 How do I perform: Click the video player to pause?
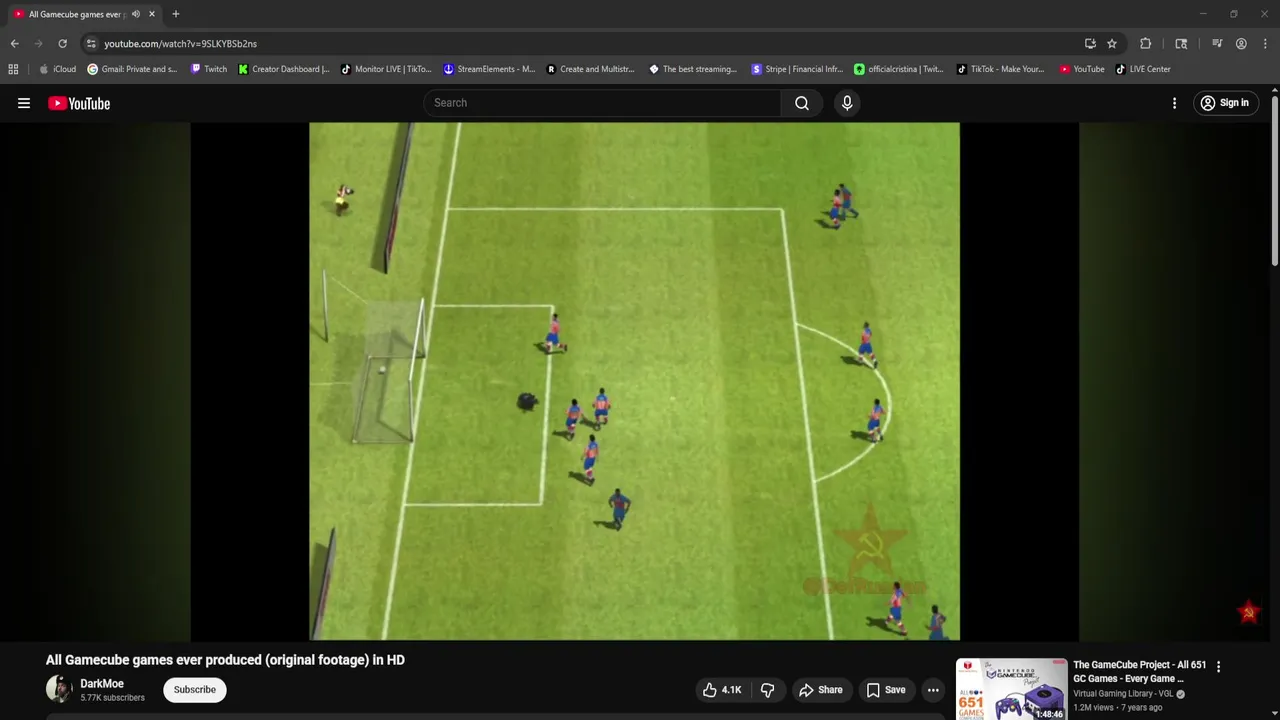tap(634, 381)
